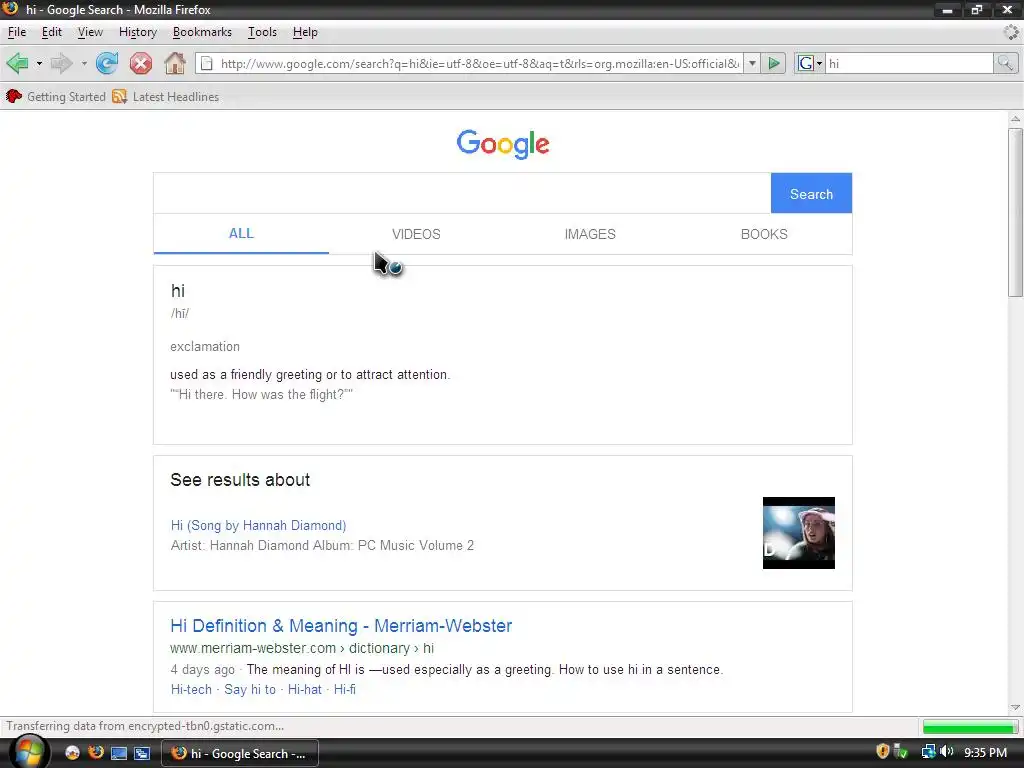
Task: Open forward button history dropdown arrow
Action: (84, 63)
